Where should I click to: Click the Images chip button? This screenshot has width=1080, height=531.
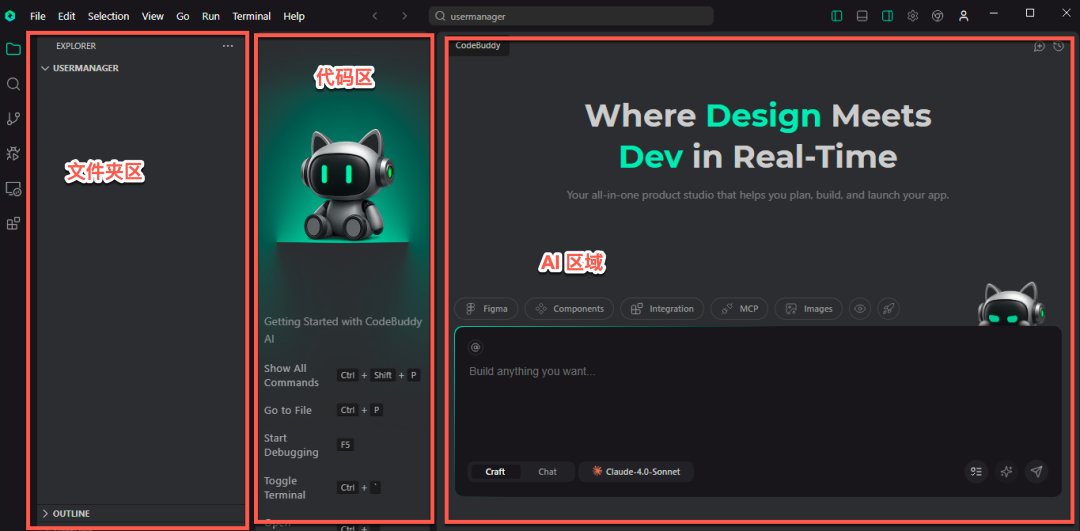pos(809,309)
